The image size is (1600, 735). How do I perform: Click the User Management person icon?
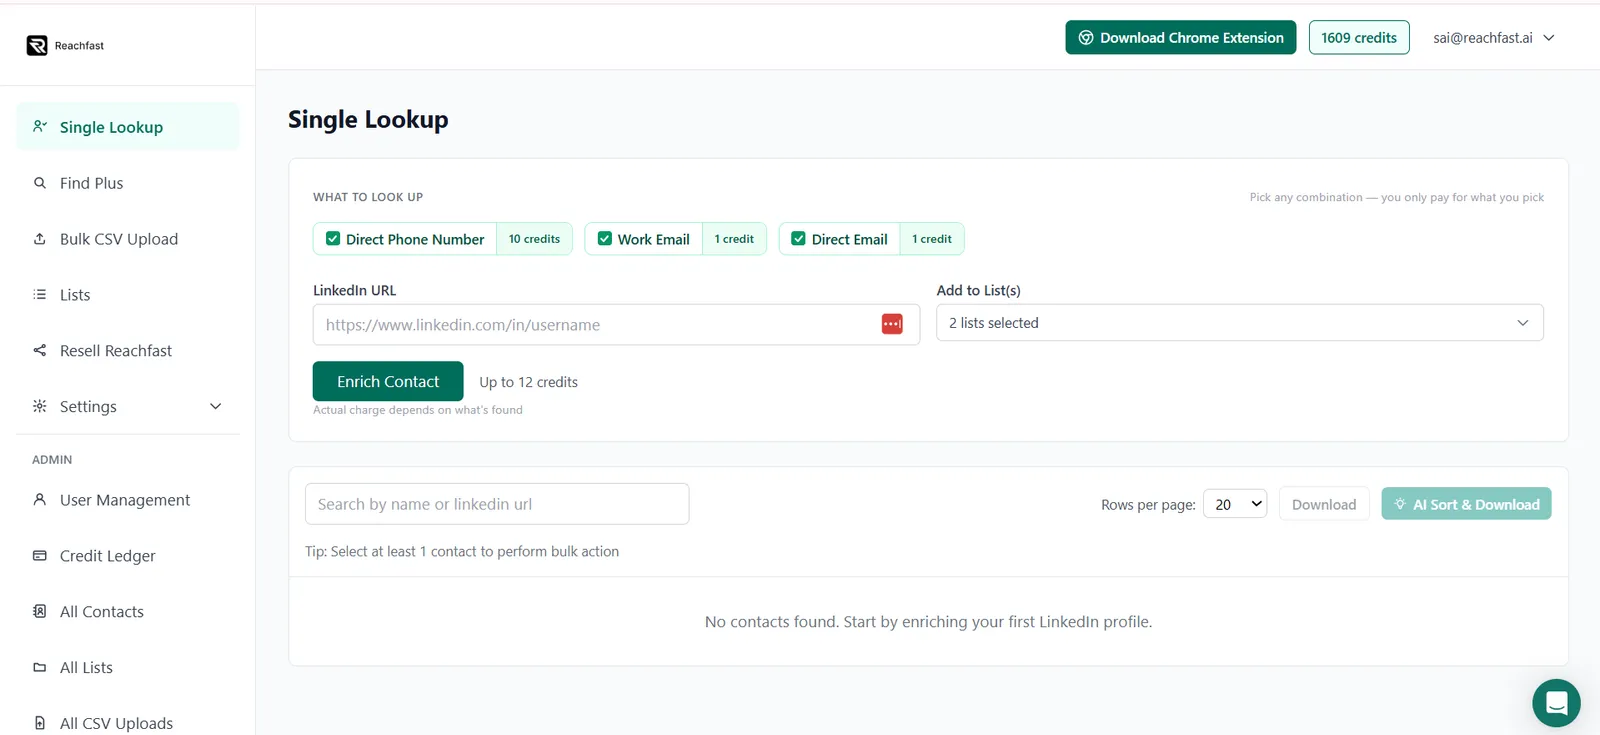click(40, 499)
